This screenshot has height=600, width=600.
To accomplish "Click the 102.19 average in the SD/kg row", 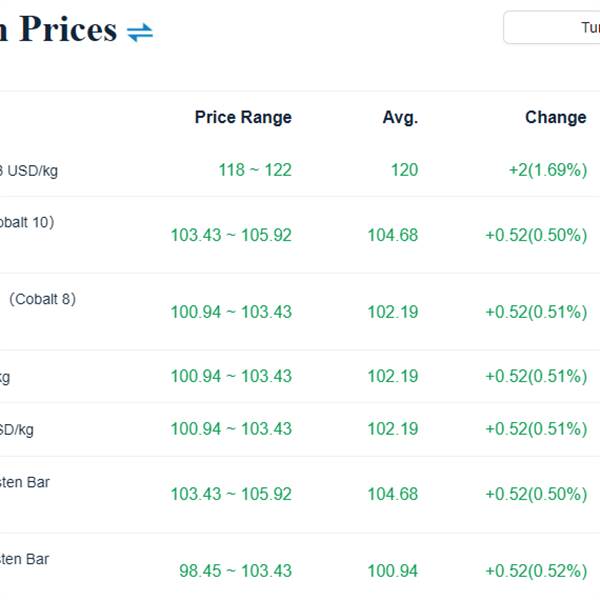I will (392, 429).
